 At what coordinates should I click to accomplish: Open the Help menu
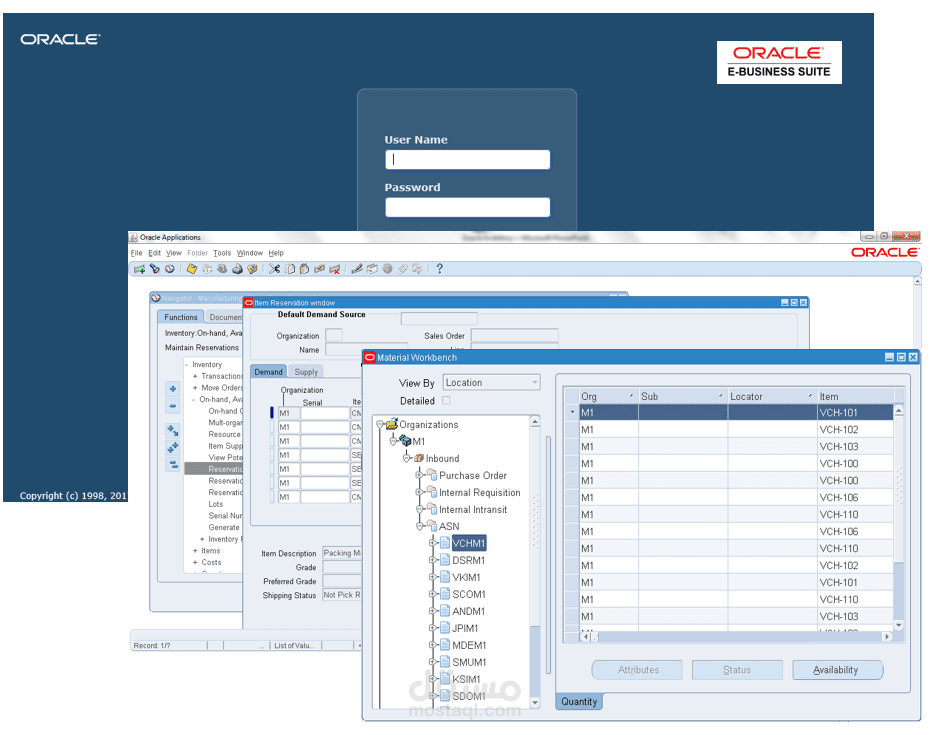click(276, 253)
